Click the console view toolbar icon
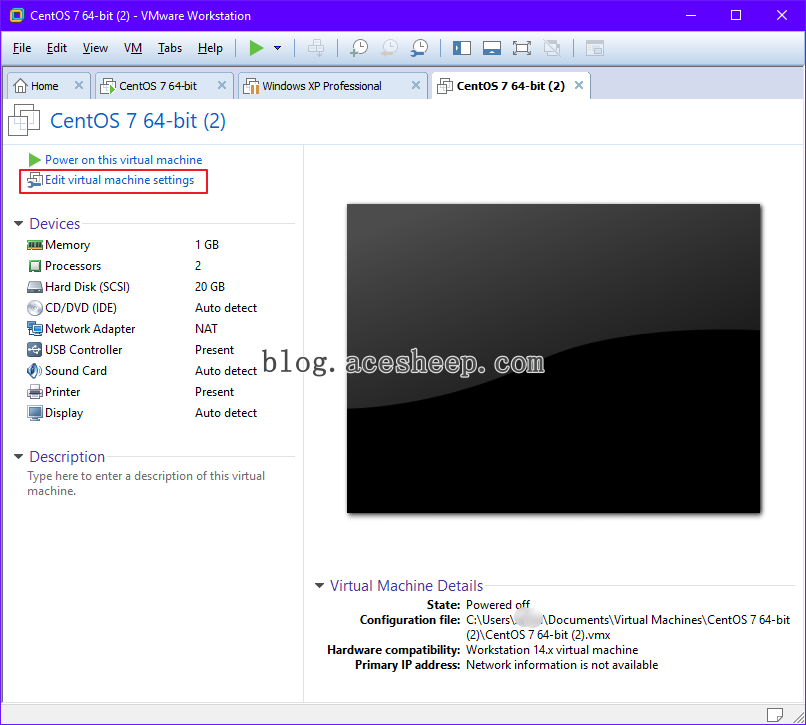Viewport: 806px width, 725px height. (595, 48)
